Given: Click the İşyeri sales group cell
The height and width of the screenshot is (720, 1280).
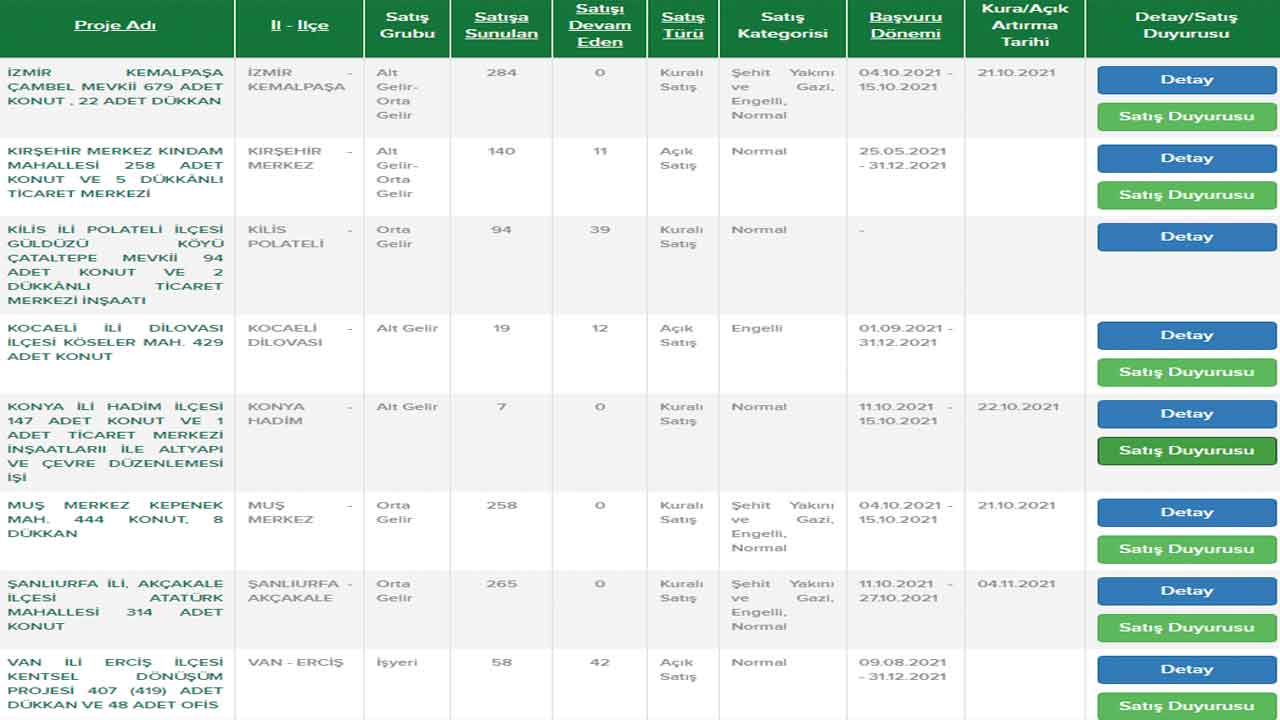Looking at the screenshot, I should (397, 662).
